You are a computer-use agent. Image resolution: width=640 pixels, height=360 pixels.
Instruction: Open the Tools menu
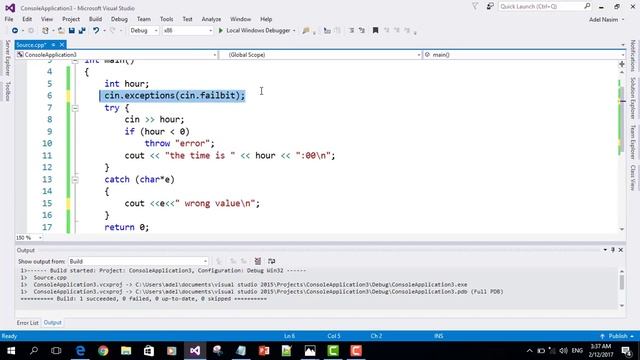[x=166, y=19]
